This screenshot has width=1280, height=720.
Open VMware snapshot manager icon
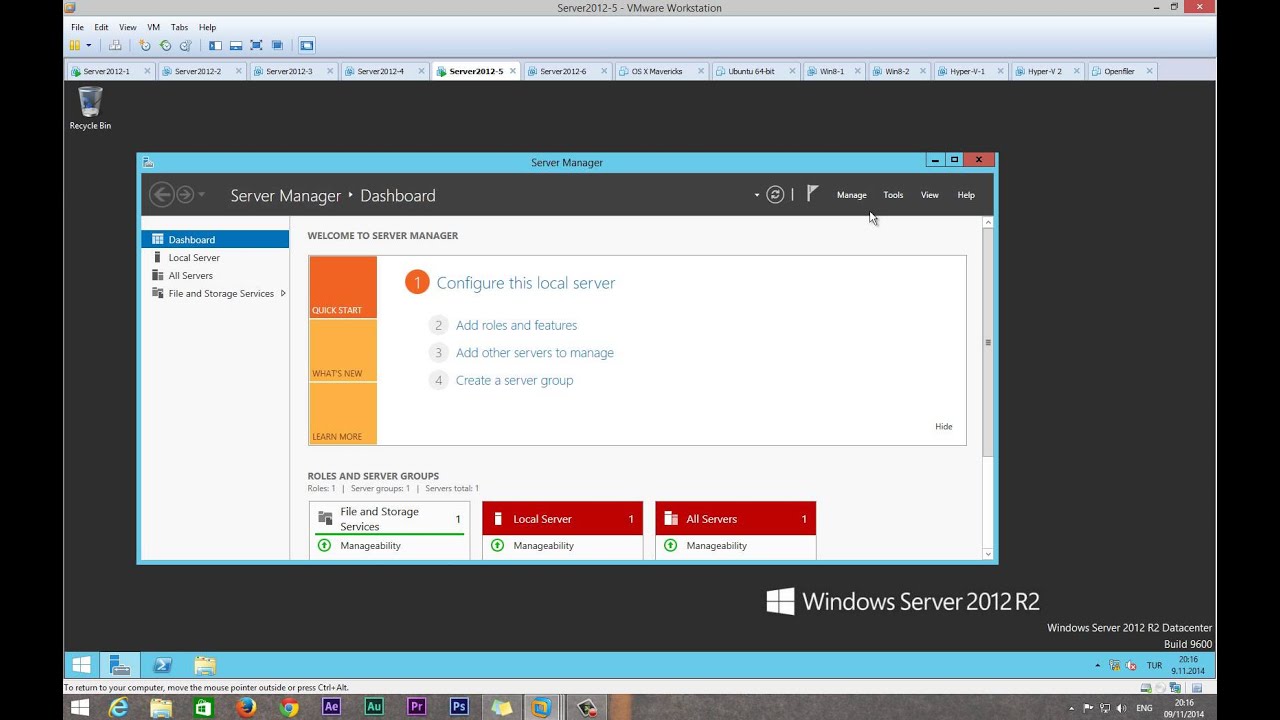point(185,45)
